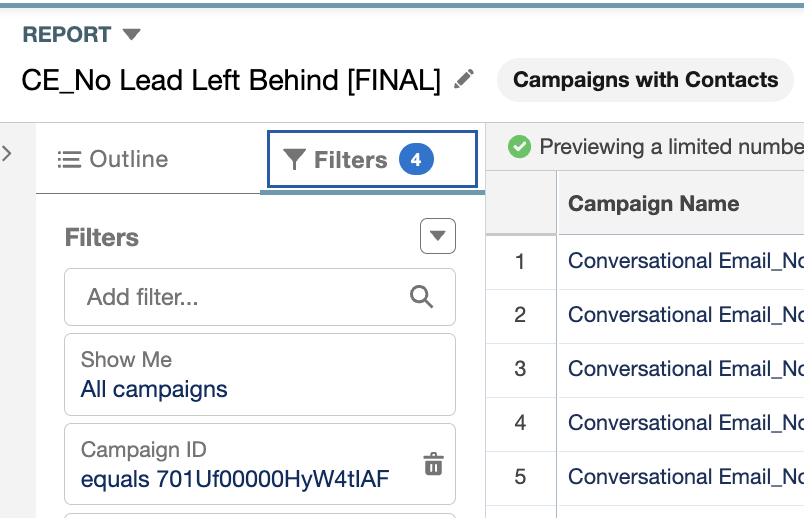804x518 pixels.
Task: Open the REPORT dropdown arrow
Action: (x=132, y=34)
